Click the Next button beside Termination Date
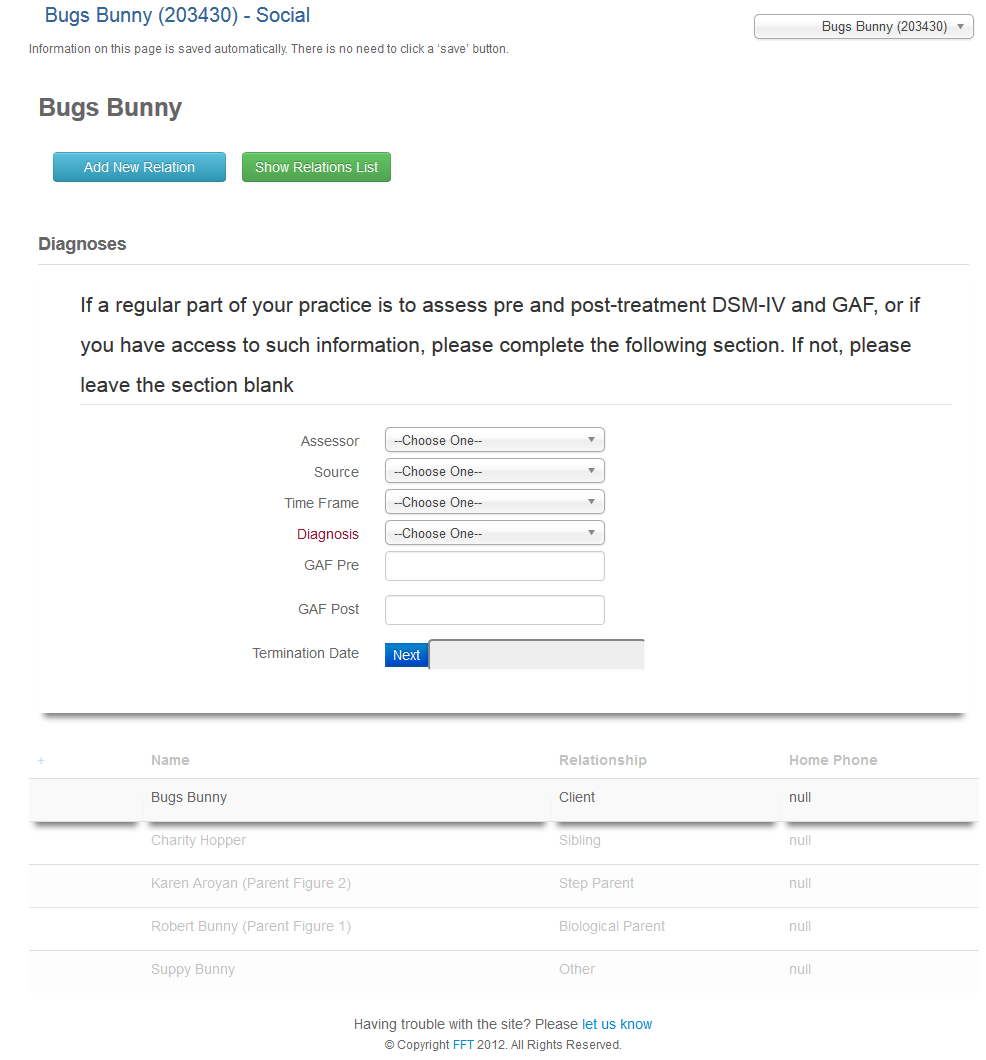The image size is (986, 1060). 406,655
